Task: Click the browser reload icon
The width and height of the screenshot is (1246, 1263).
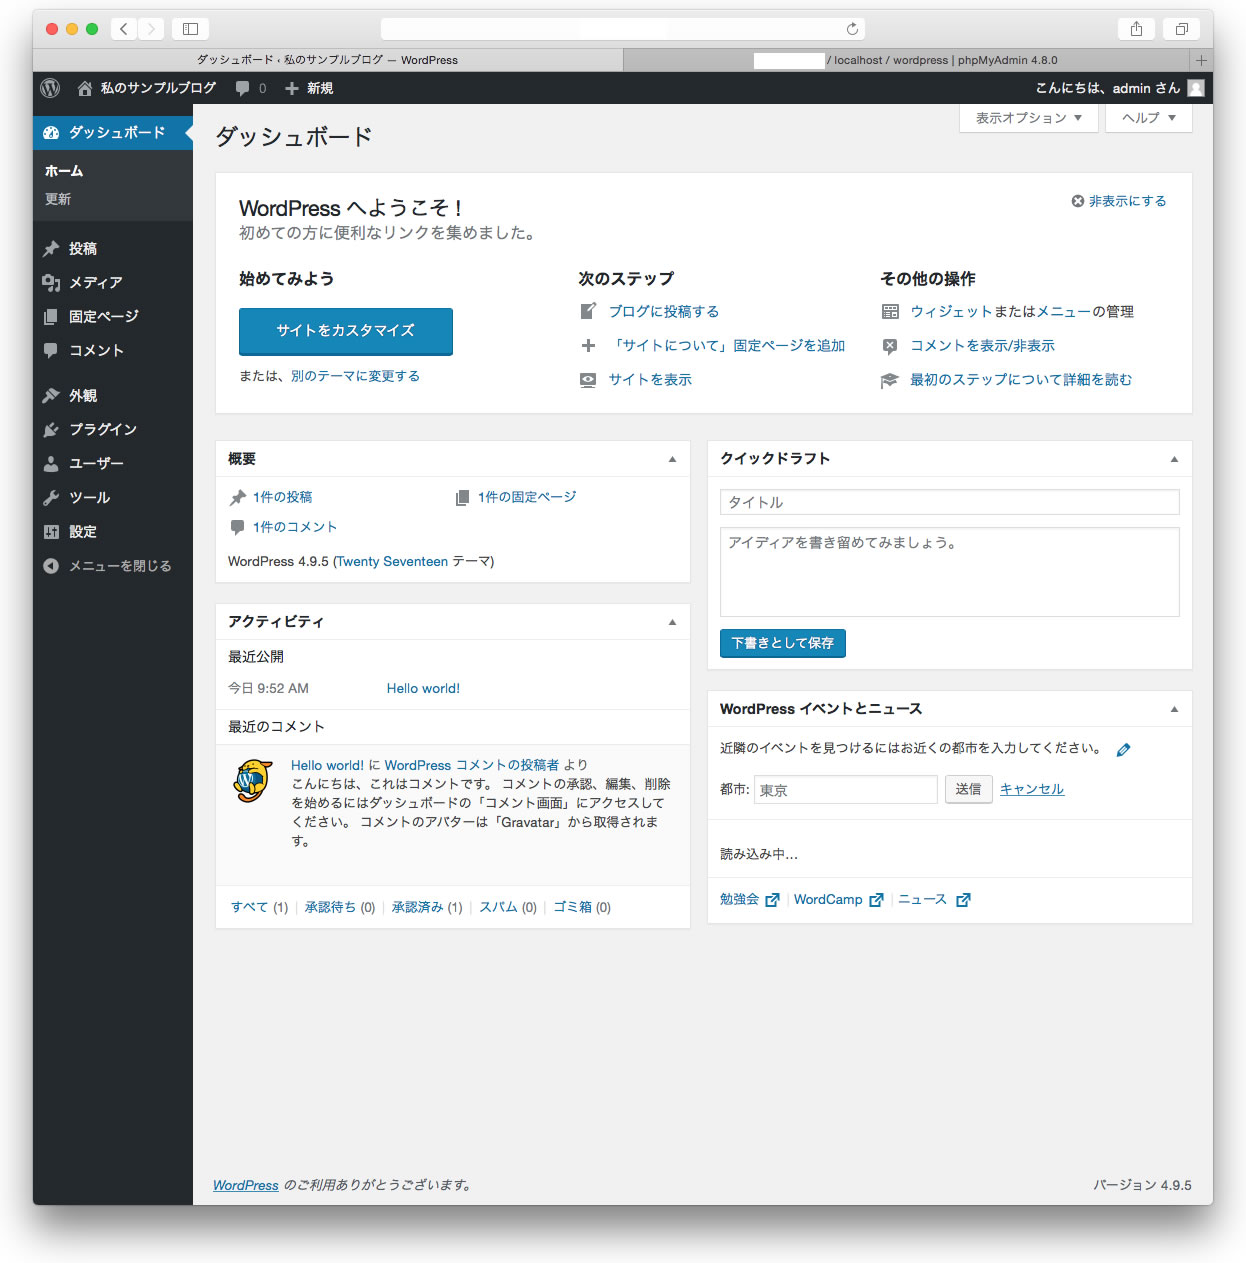Action: click(x=852, y=29)
